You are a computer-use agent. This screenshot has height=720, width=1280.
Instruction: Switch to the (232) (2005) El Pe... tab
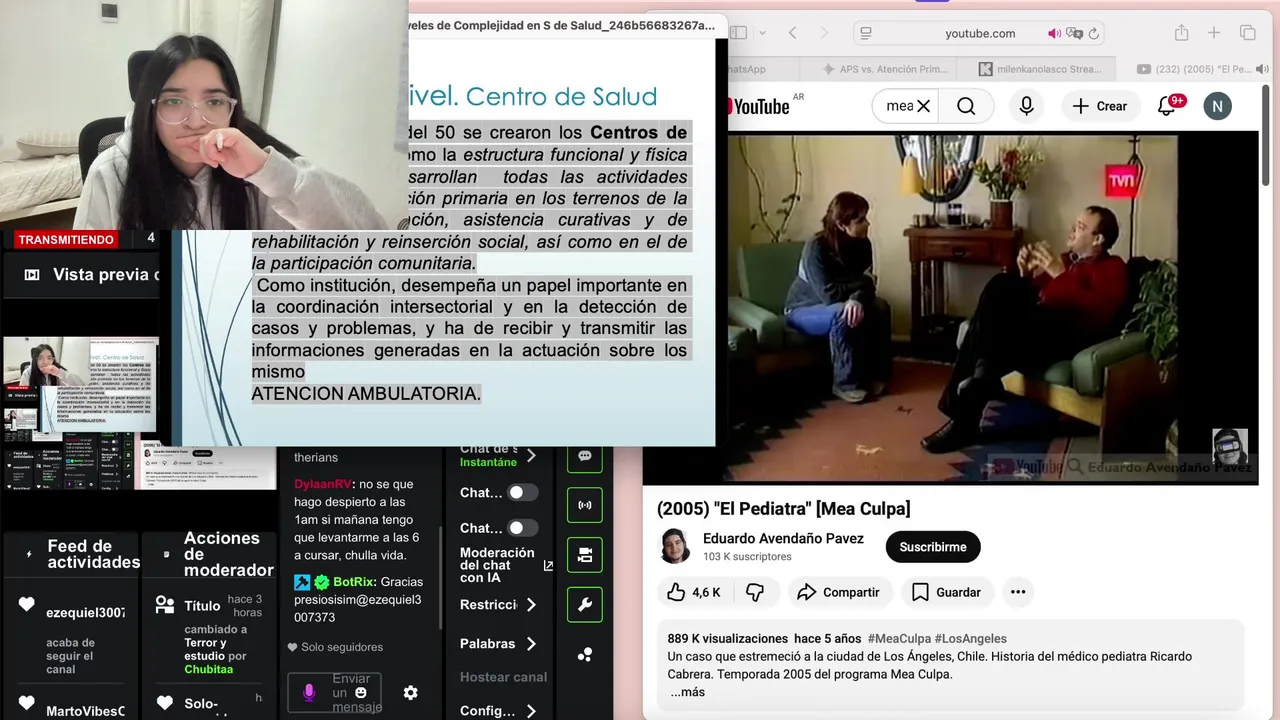(1196, 69)
